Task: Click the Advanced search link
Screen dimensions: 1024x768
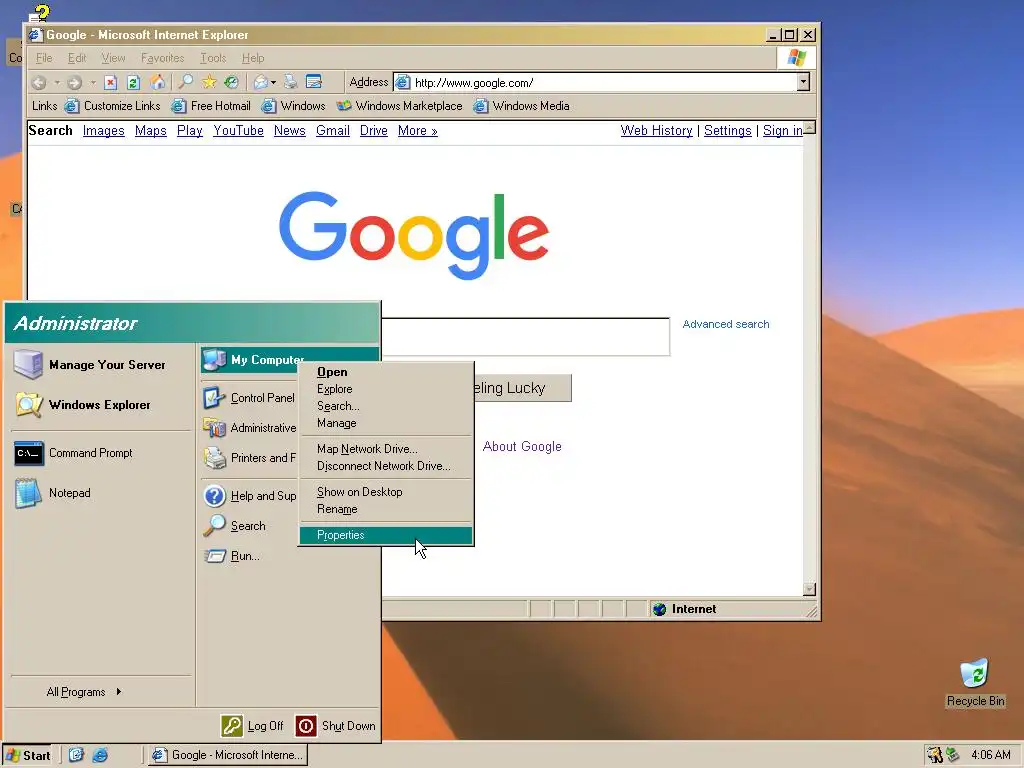Action: pyautogui.click(x=726, y=324)
